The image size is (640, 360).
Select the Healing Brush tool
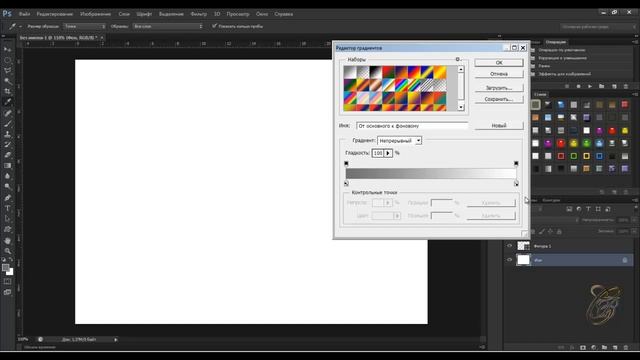coord(7,113)
